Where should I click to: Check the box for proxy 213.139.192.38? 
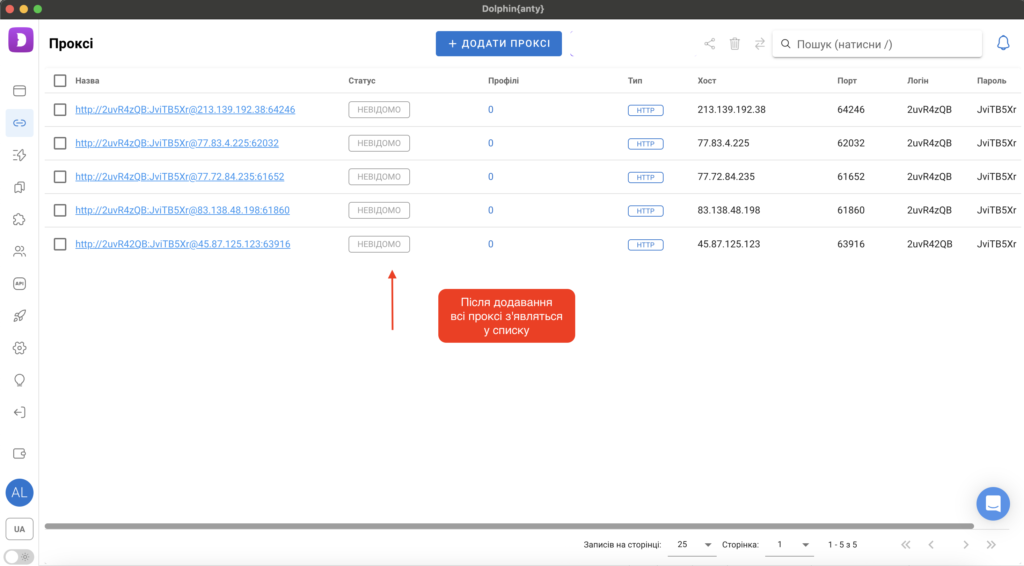[x=60, y=110]
